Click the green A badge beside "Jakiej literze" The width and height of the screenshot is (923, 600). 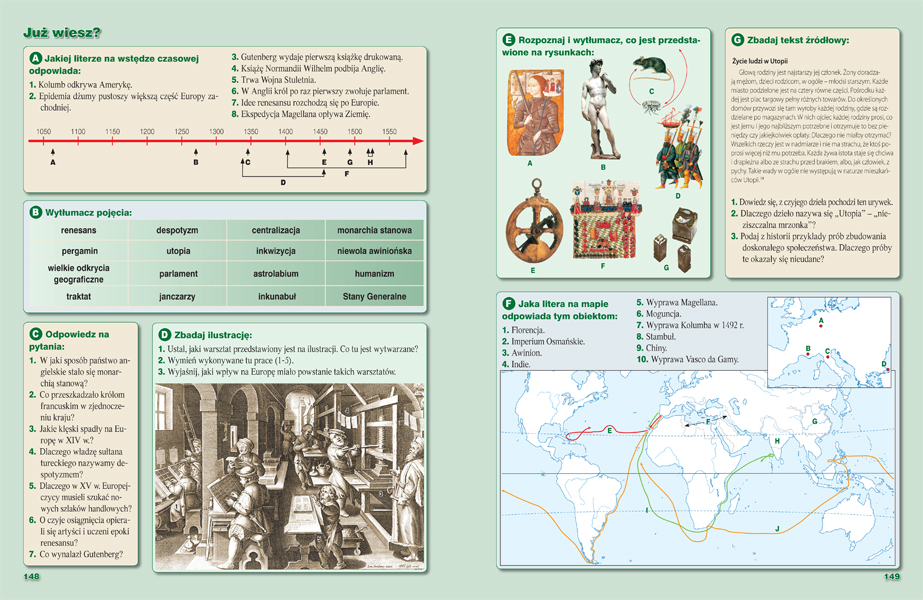pyautogui.click(x=35, y=58)
